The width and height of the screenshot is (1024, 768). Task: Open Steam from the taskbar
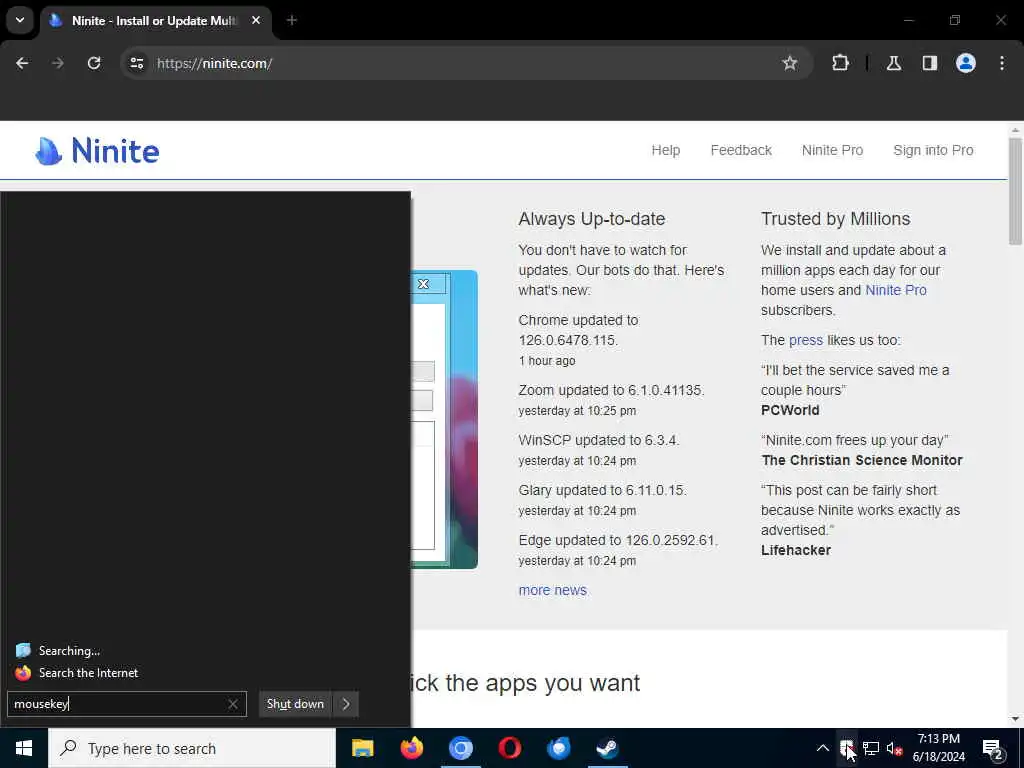tap(607, 748)
